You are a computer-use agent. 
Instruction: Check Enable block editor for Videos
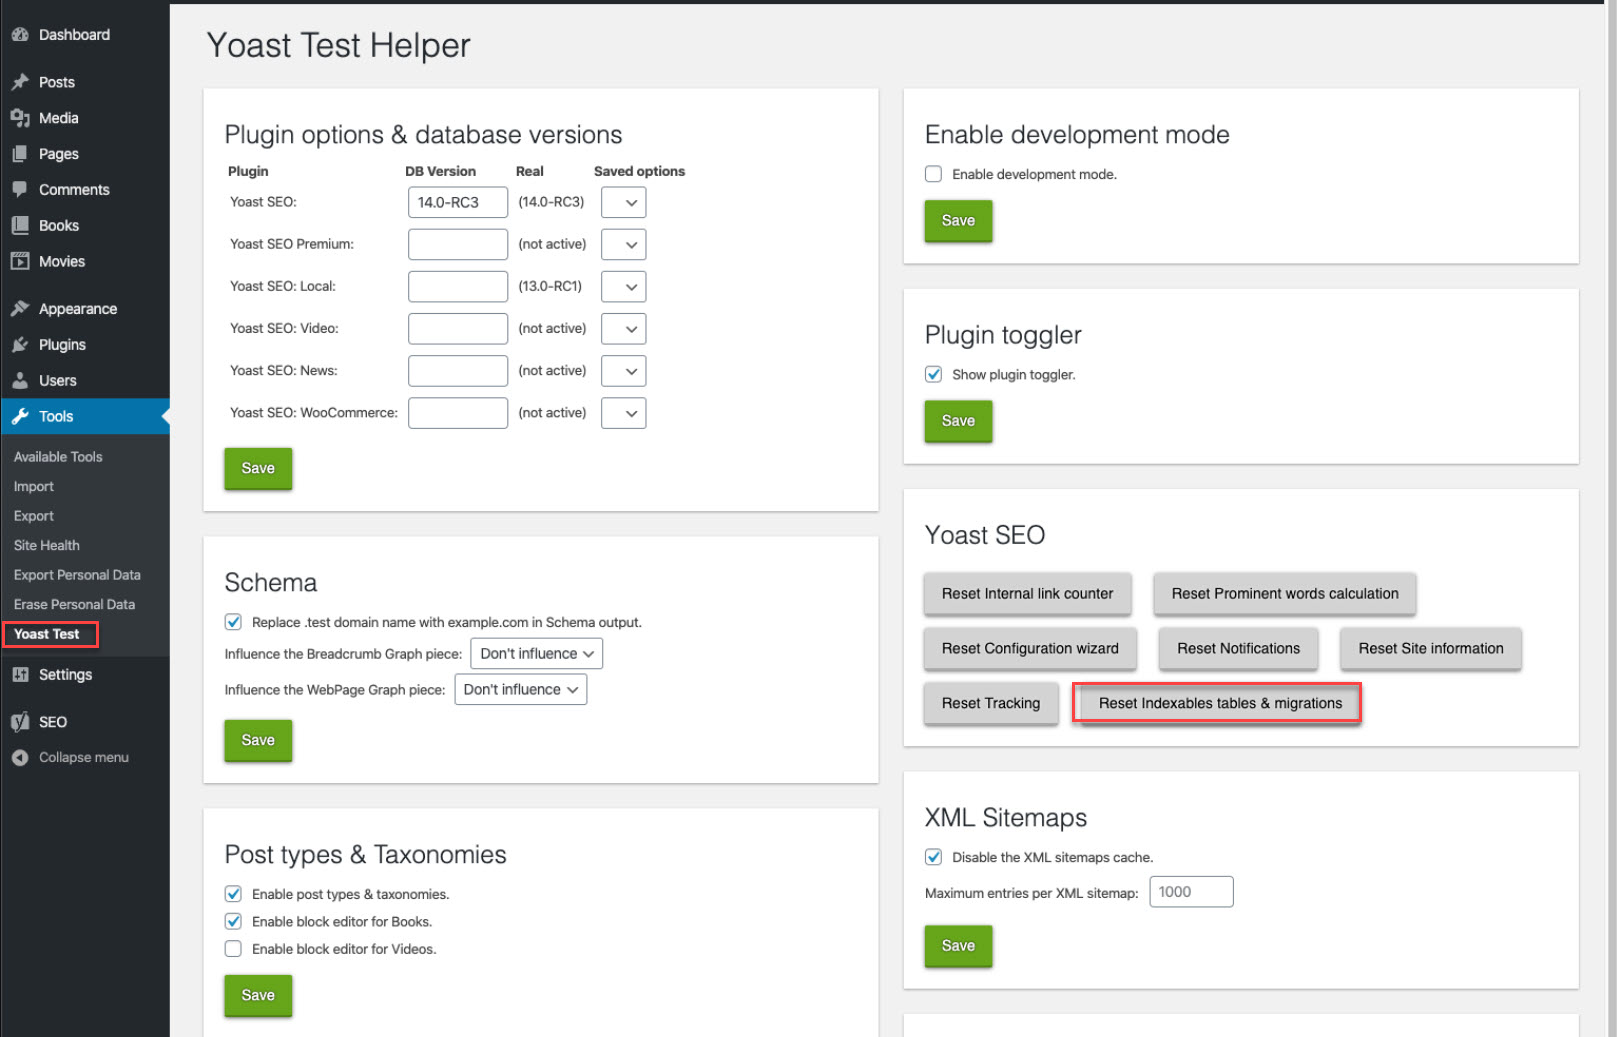233,949
